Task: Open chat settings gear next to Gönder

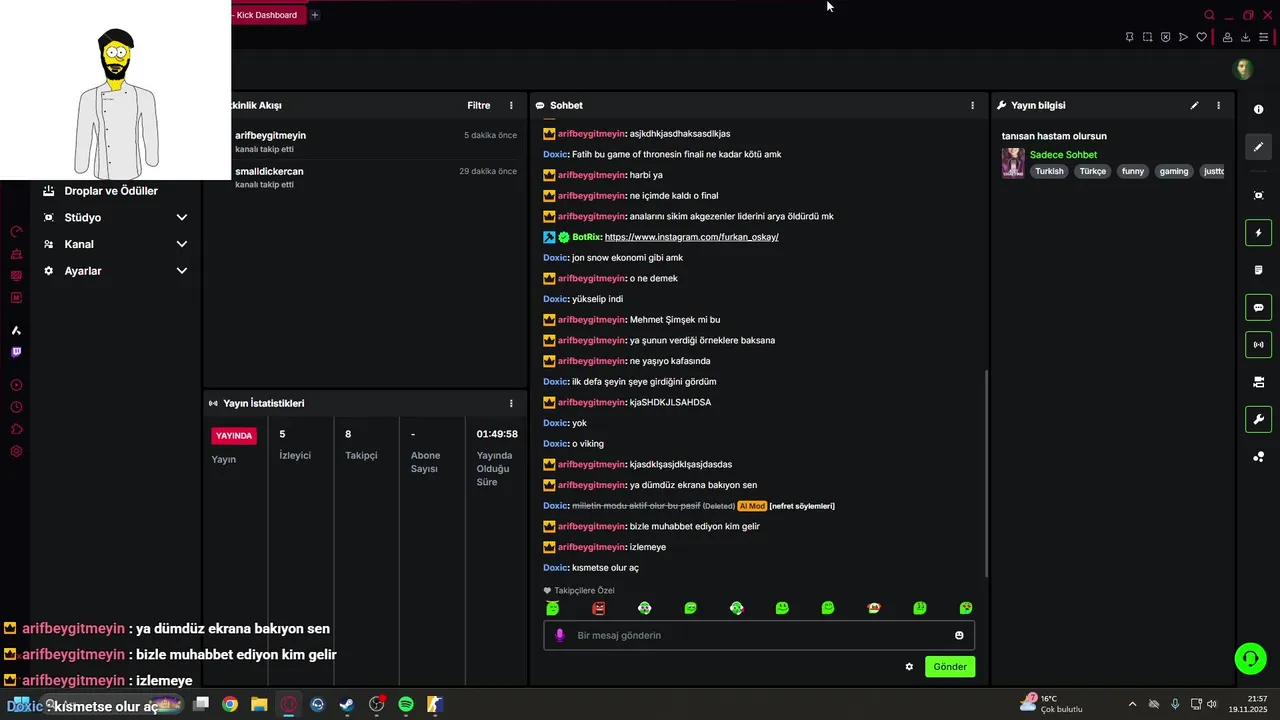Action: 909,667
